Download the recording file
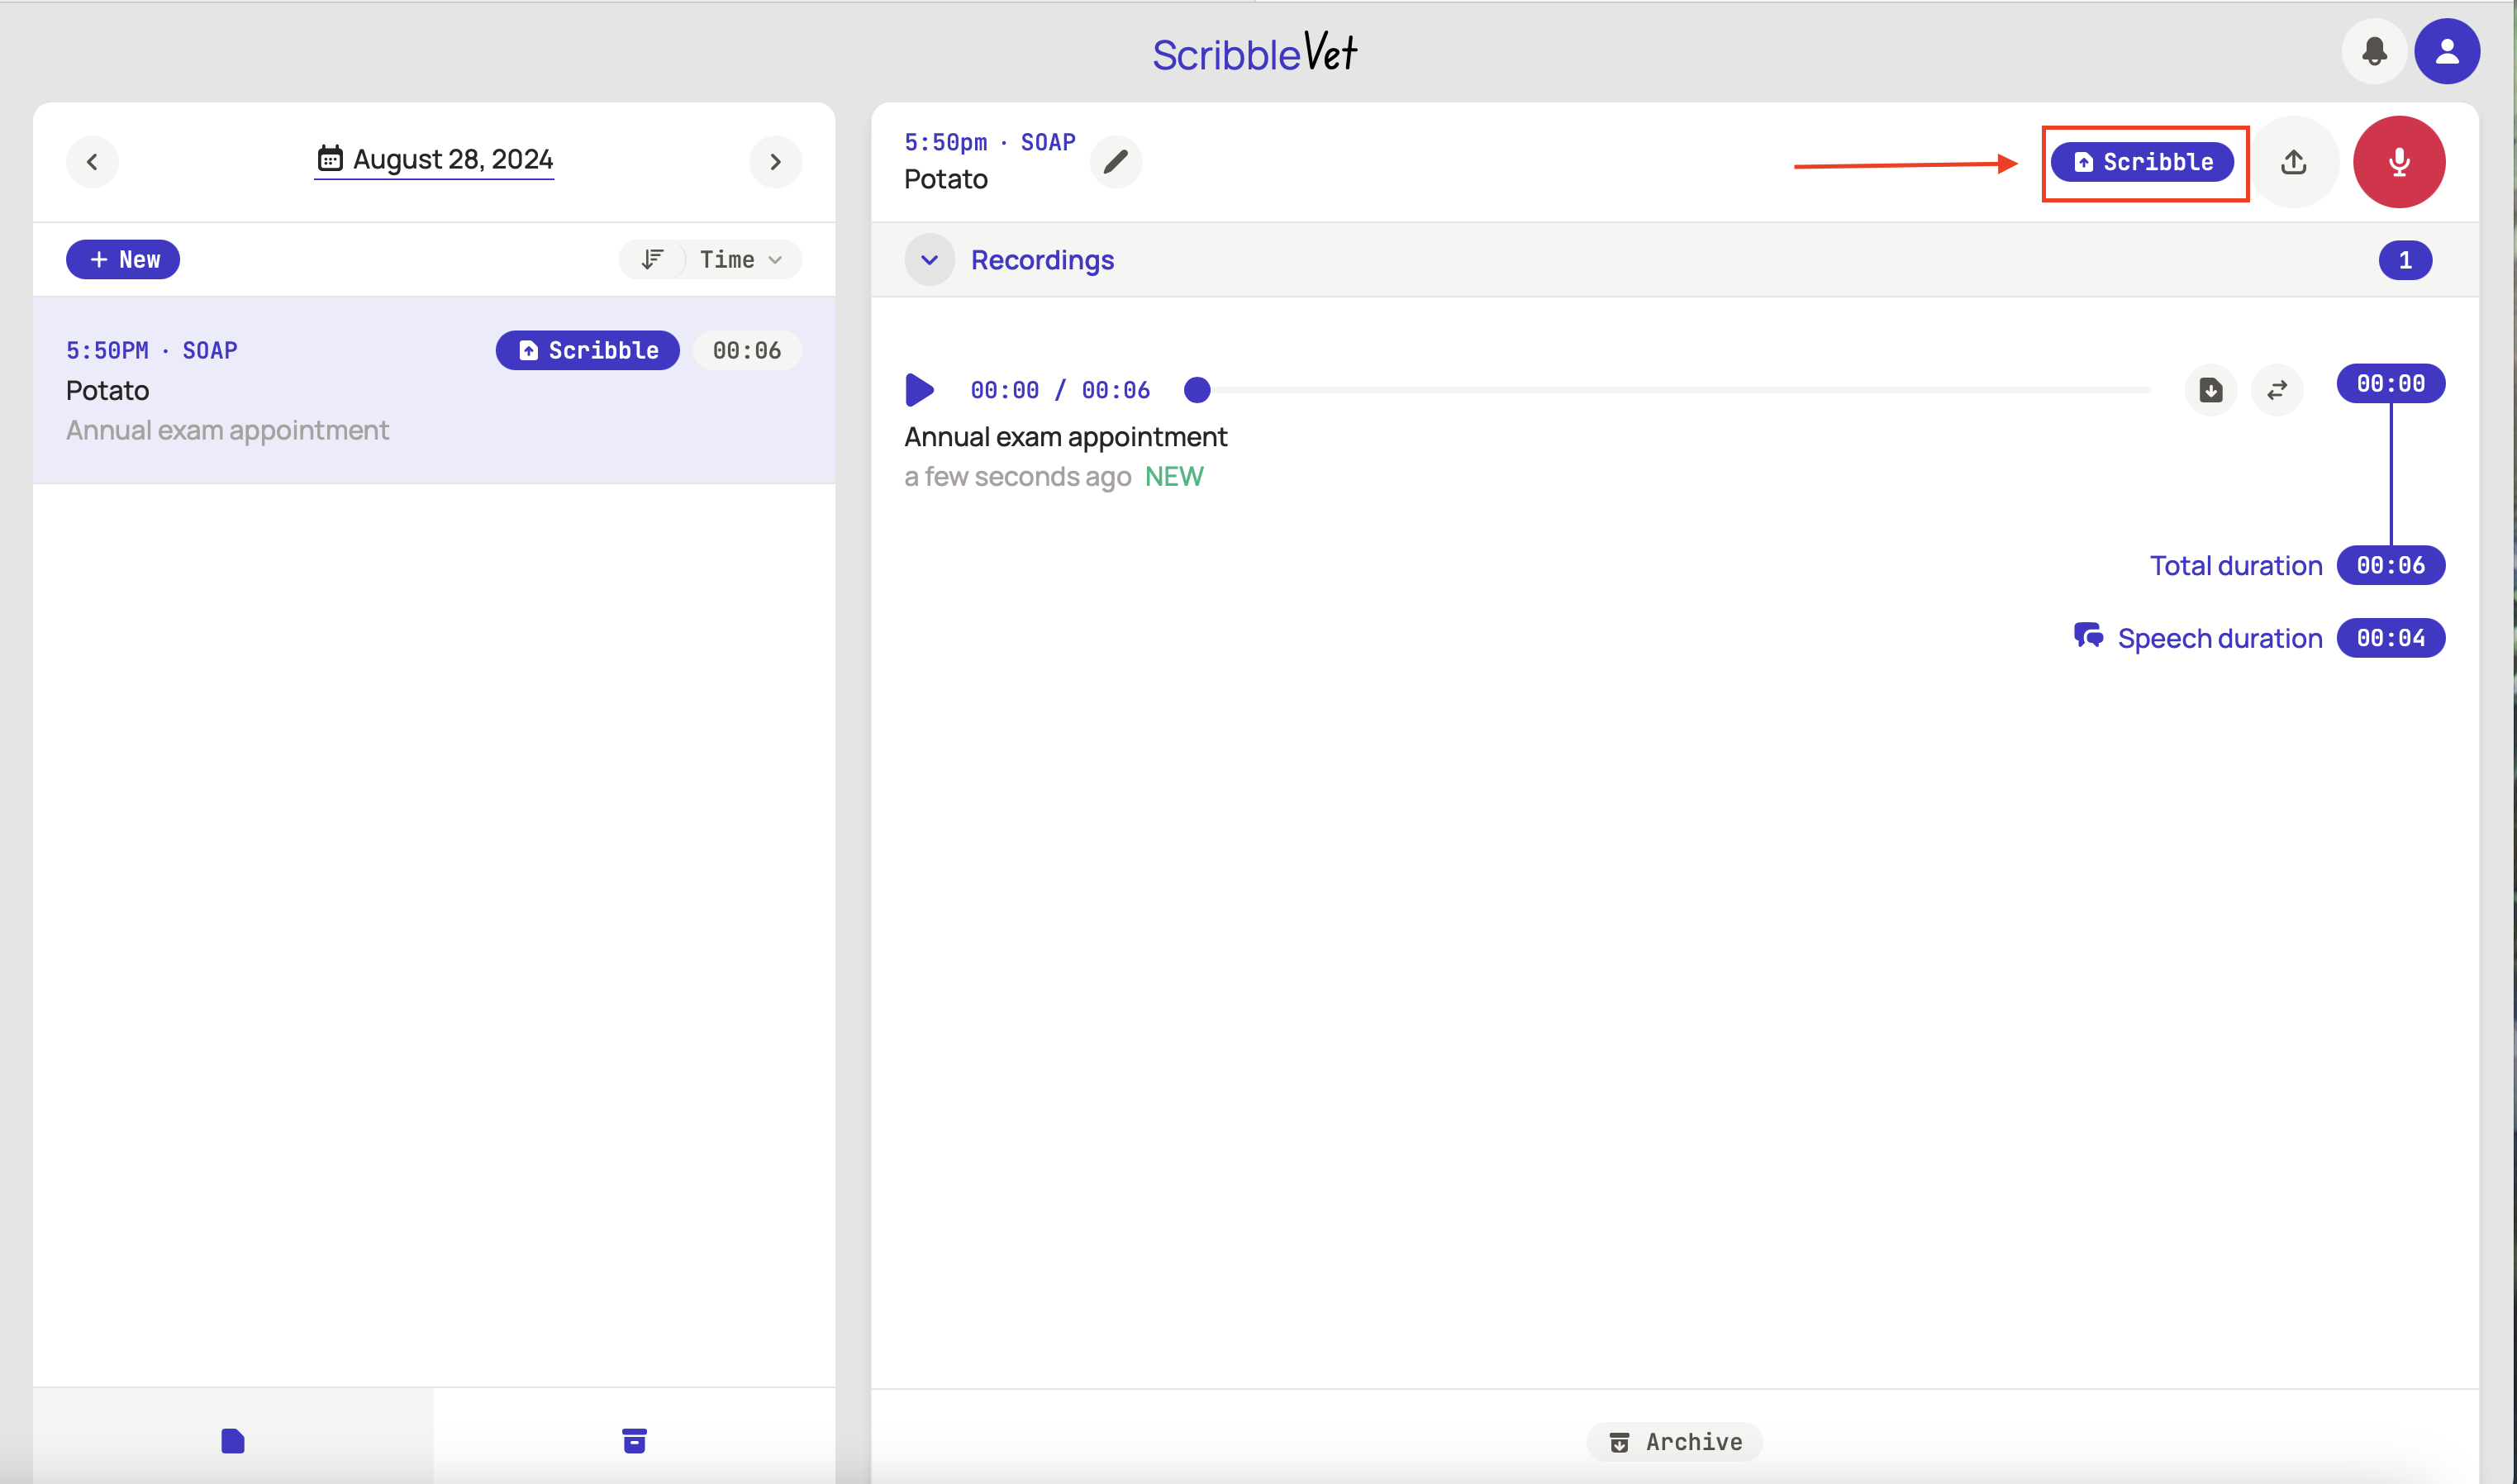The height and width of the screenshot is (1484, 2517). click(2211, 389)
